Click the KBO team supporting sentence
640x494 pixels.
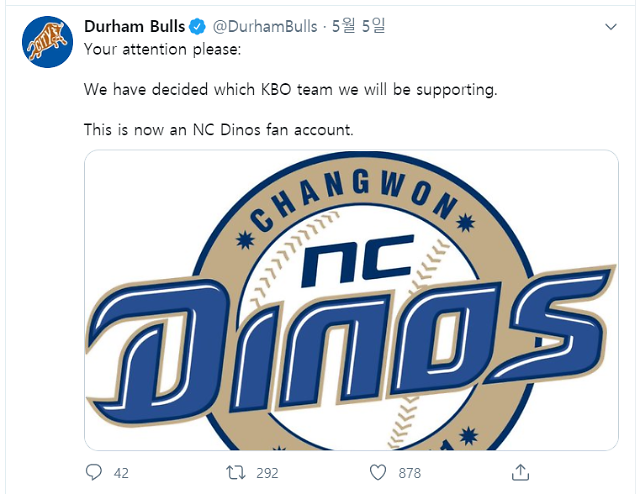(290, 90)
